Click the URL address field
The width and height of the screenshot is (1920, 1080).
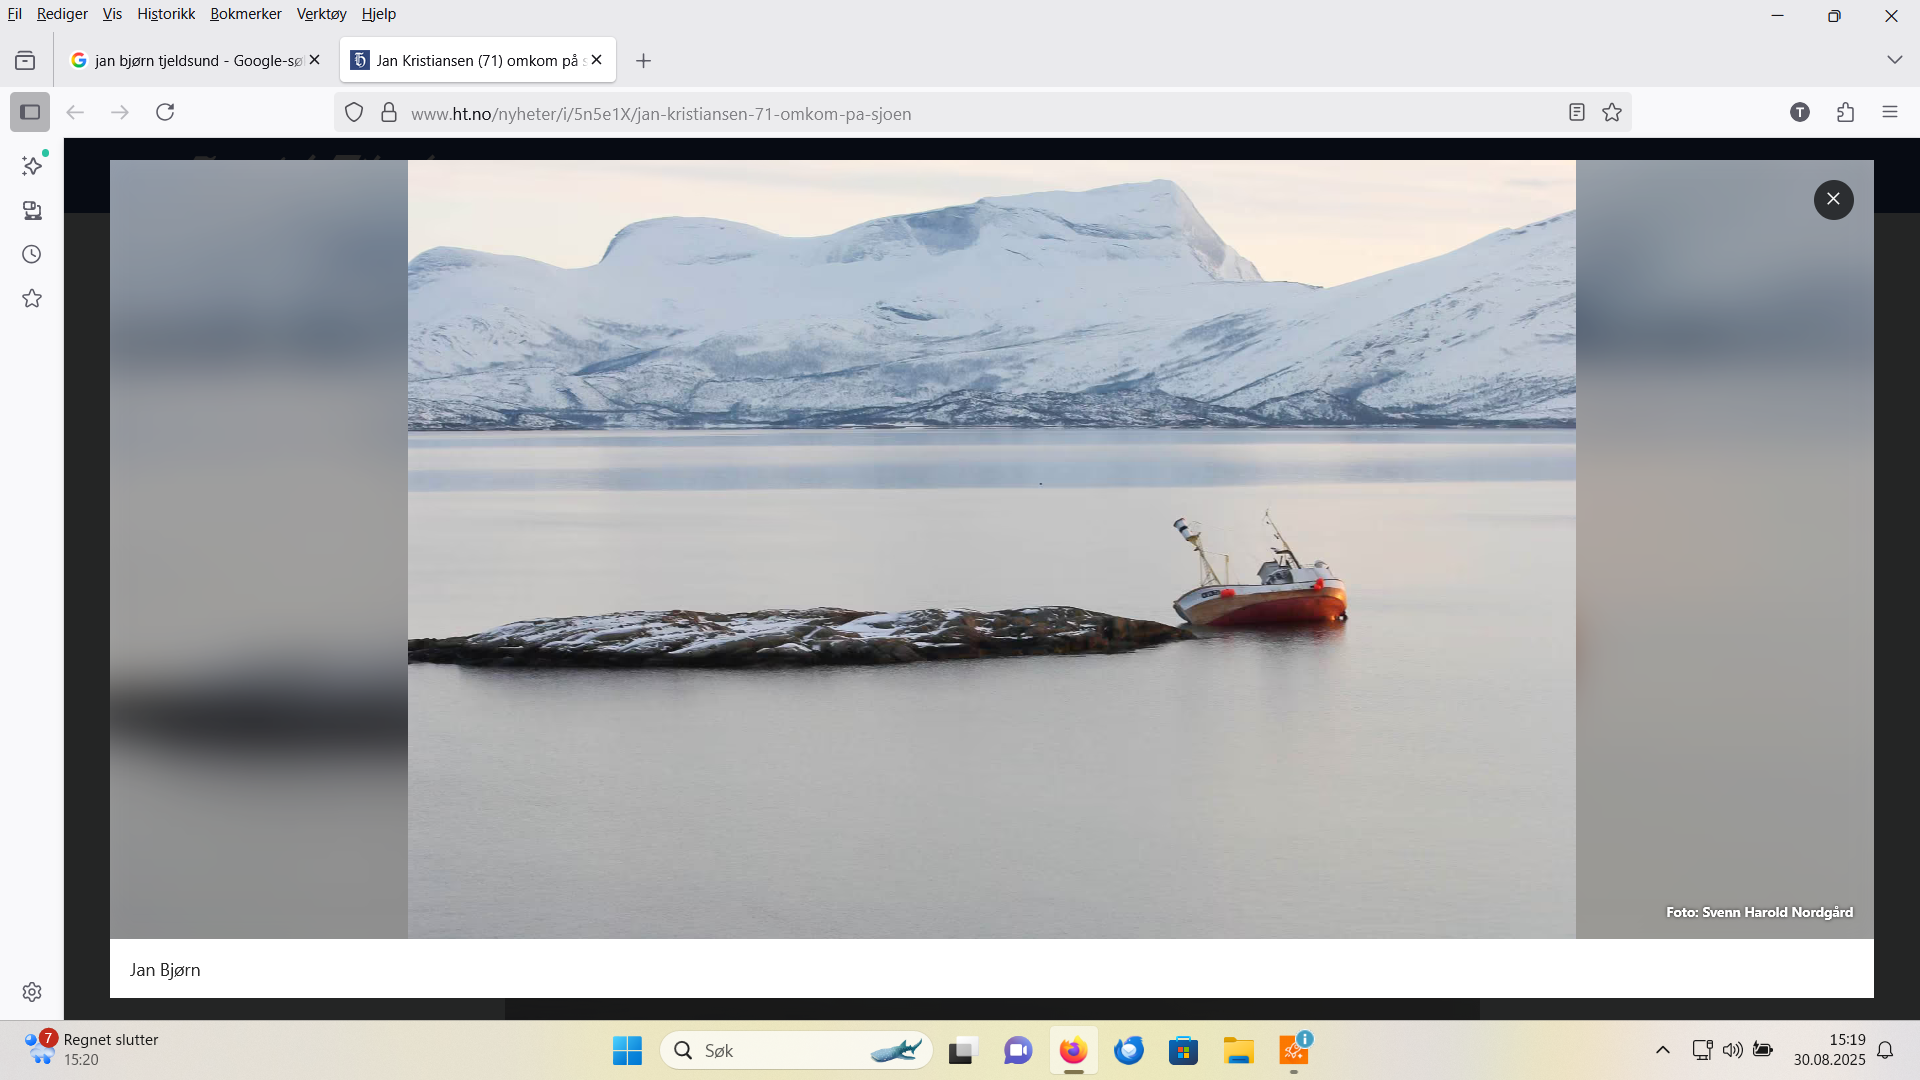(x=900, y=113)
